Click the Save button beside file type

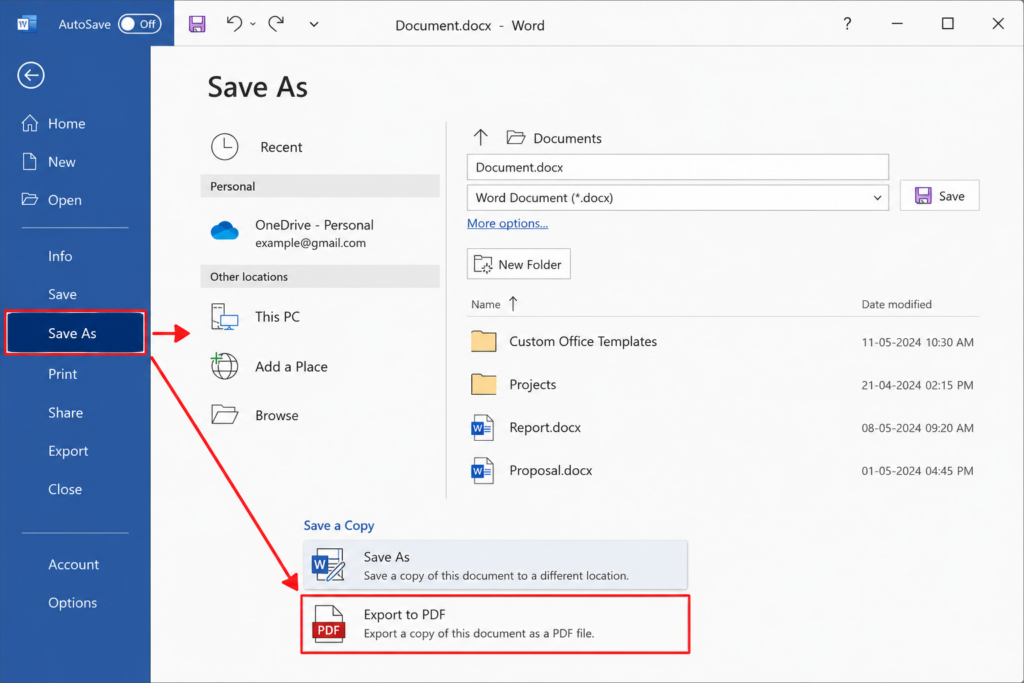(939, 196)
